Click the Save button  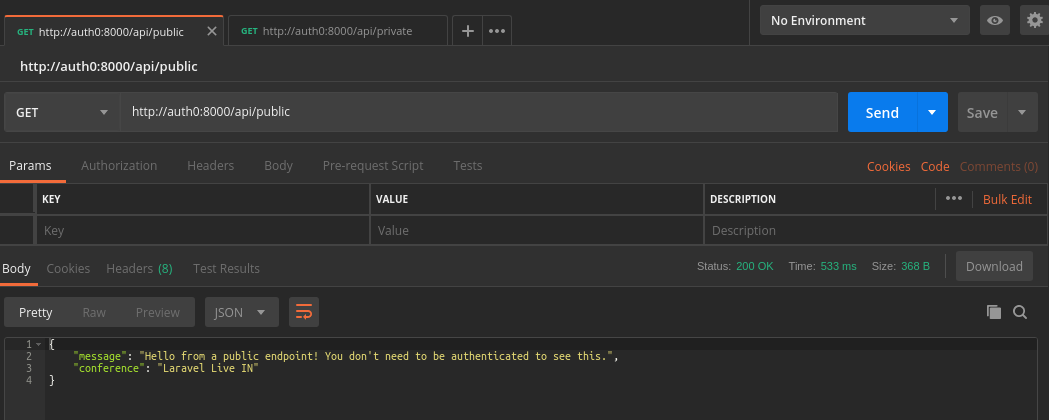(982, 112)
